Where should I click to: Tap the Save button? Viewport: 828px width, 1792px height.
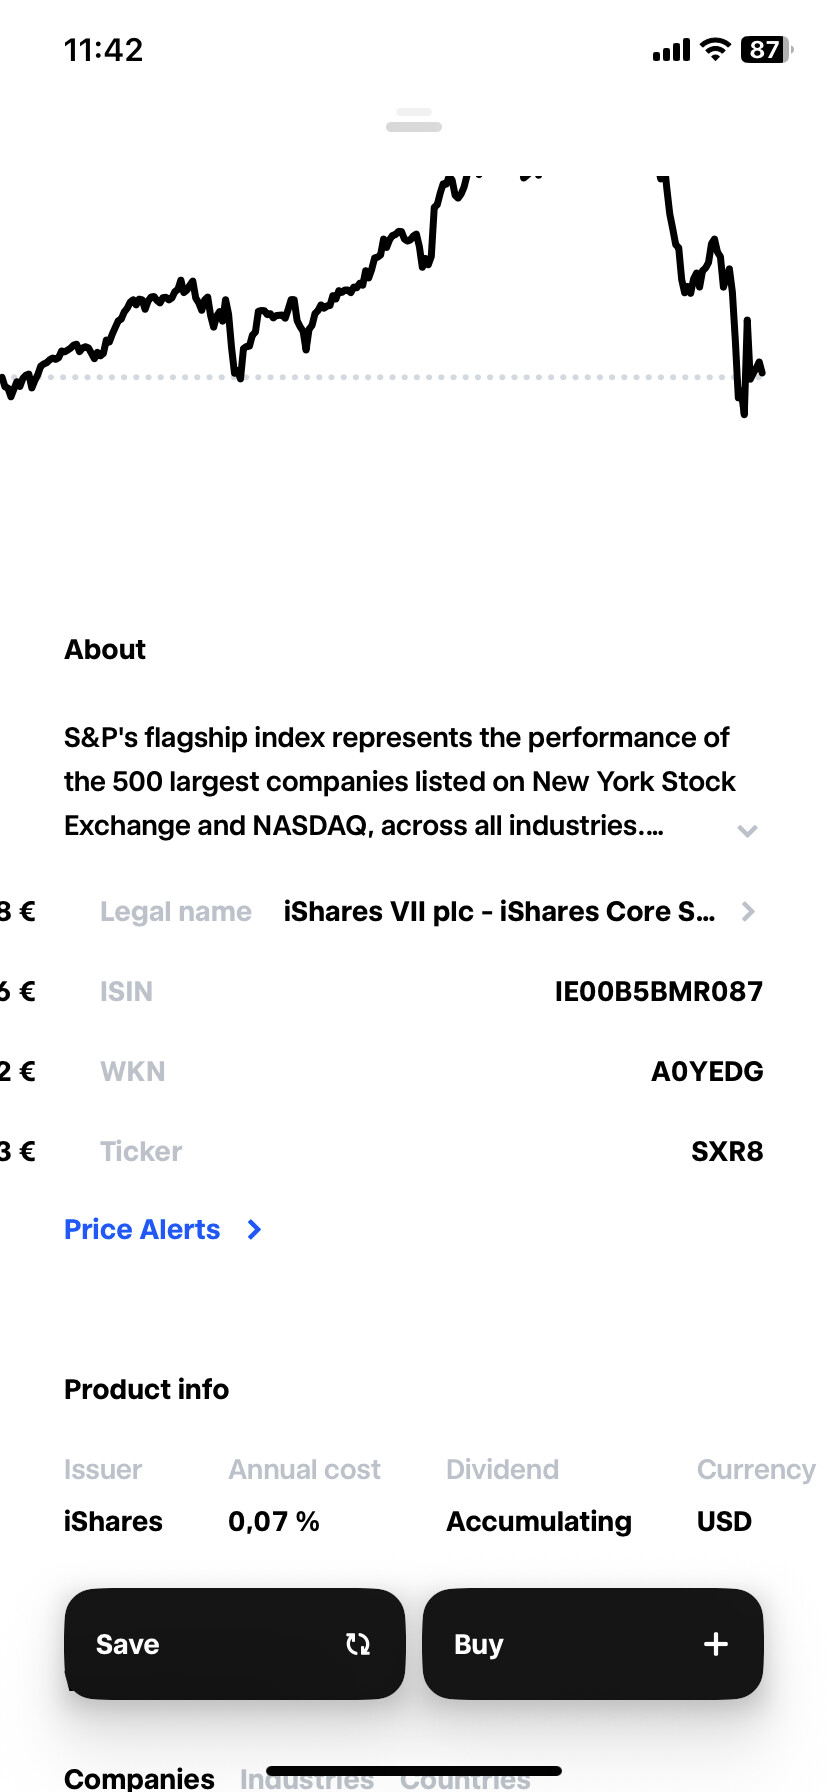234,1644
